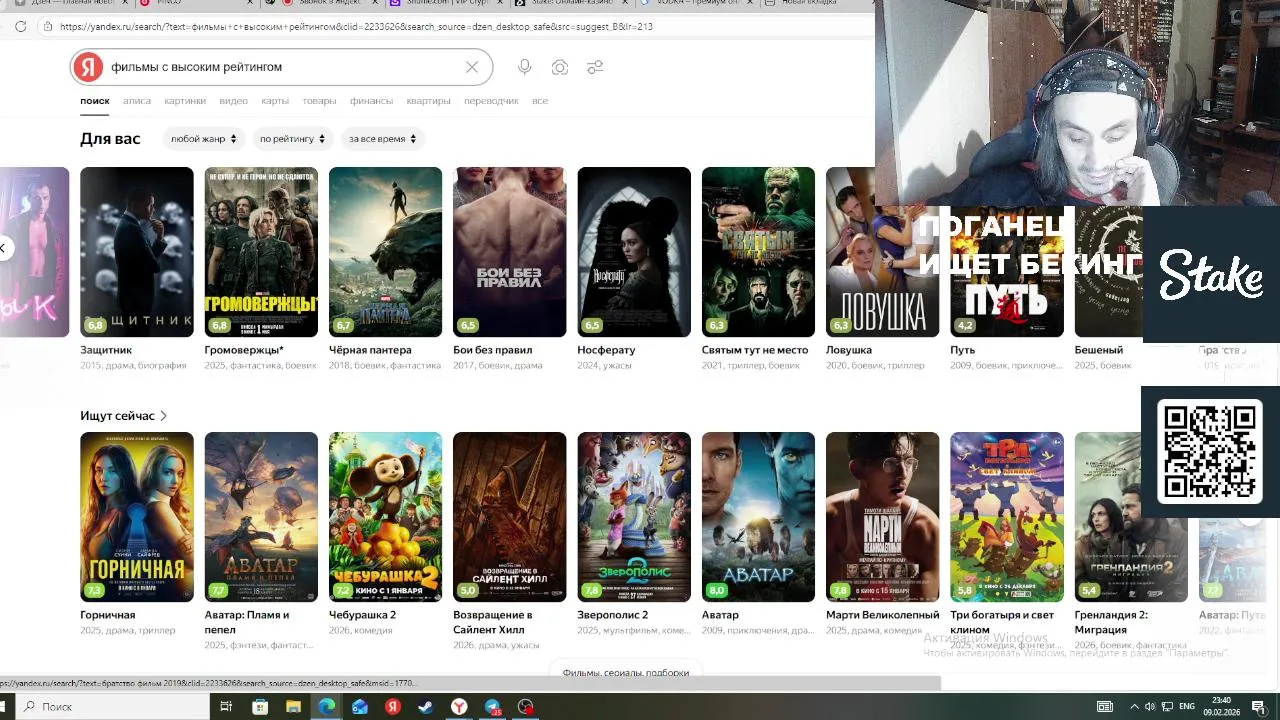Image resolution: width=1280 pixels, height=720 pixels.
Task: Open the Марти Великолепный title link
Action: tap(883, 615)
